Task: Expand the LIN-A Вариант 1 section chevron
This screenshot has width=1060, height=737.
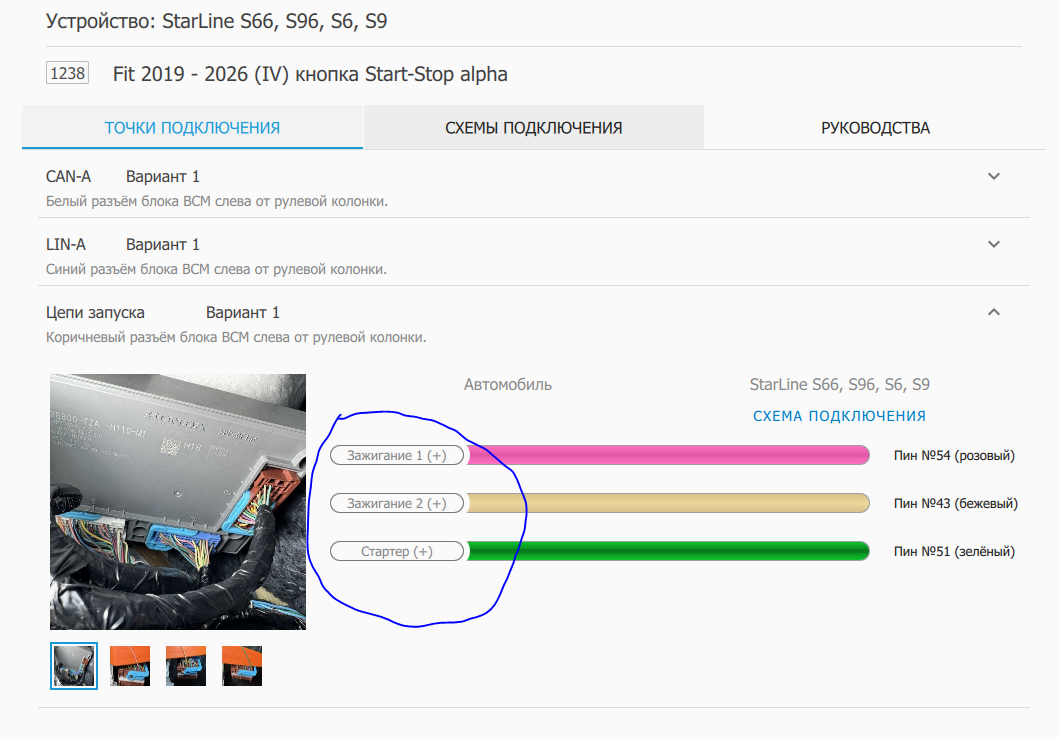Action: click(x=994, y=244)
